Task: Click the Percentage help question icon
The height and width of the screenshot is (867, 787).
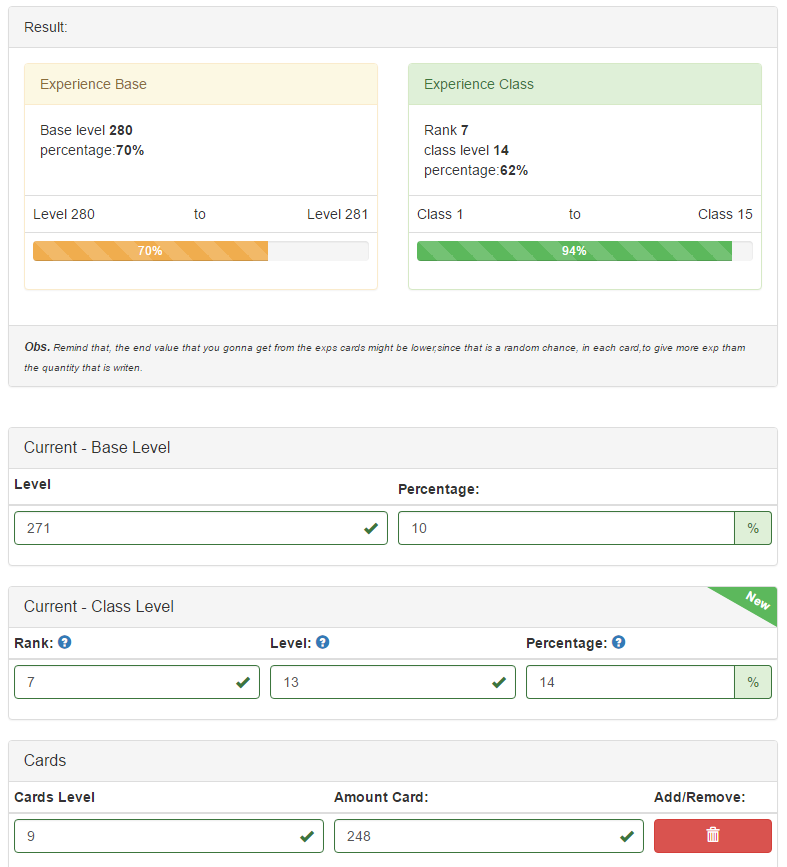Action: (x=618, y=643)
